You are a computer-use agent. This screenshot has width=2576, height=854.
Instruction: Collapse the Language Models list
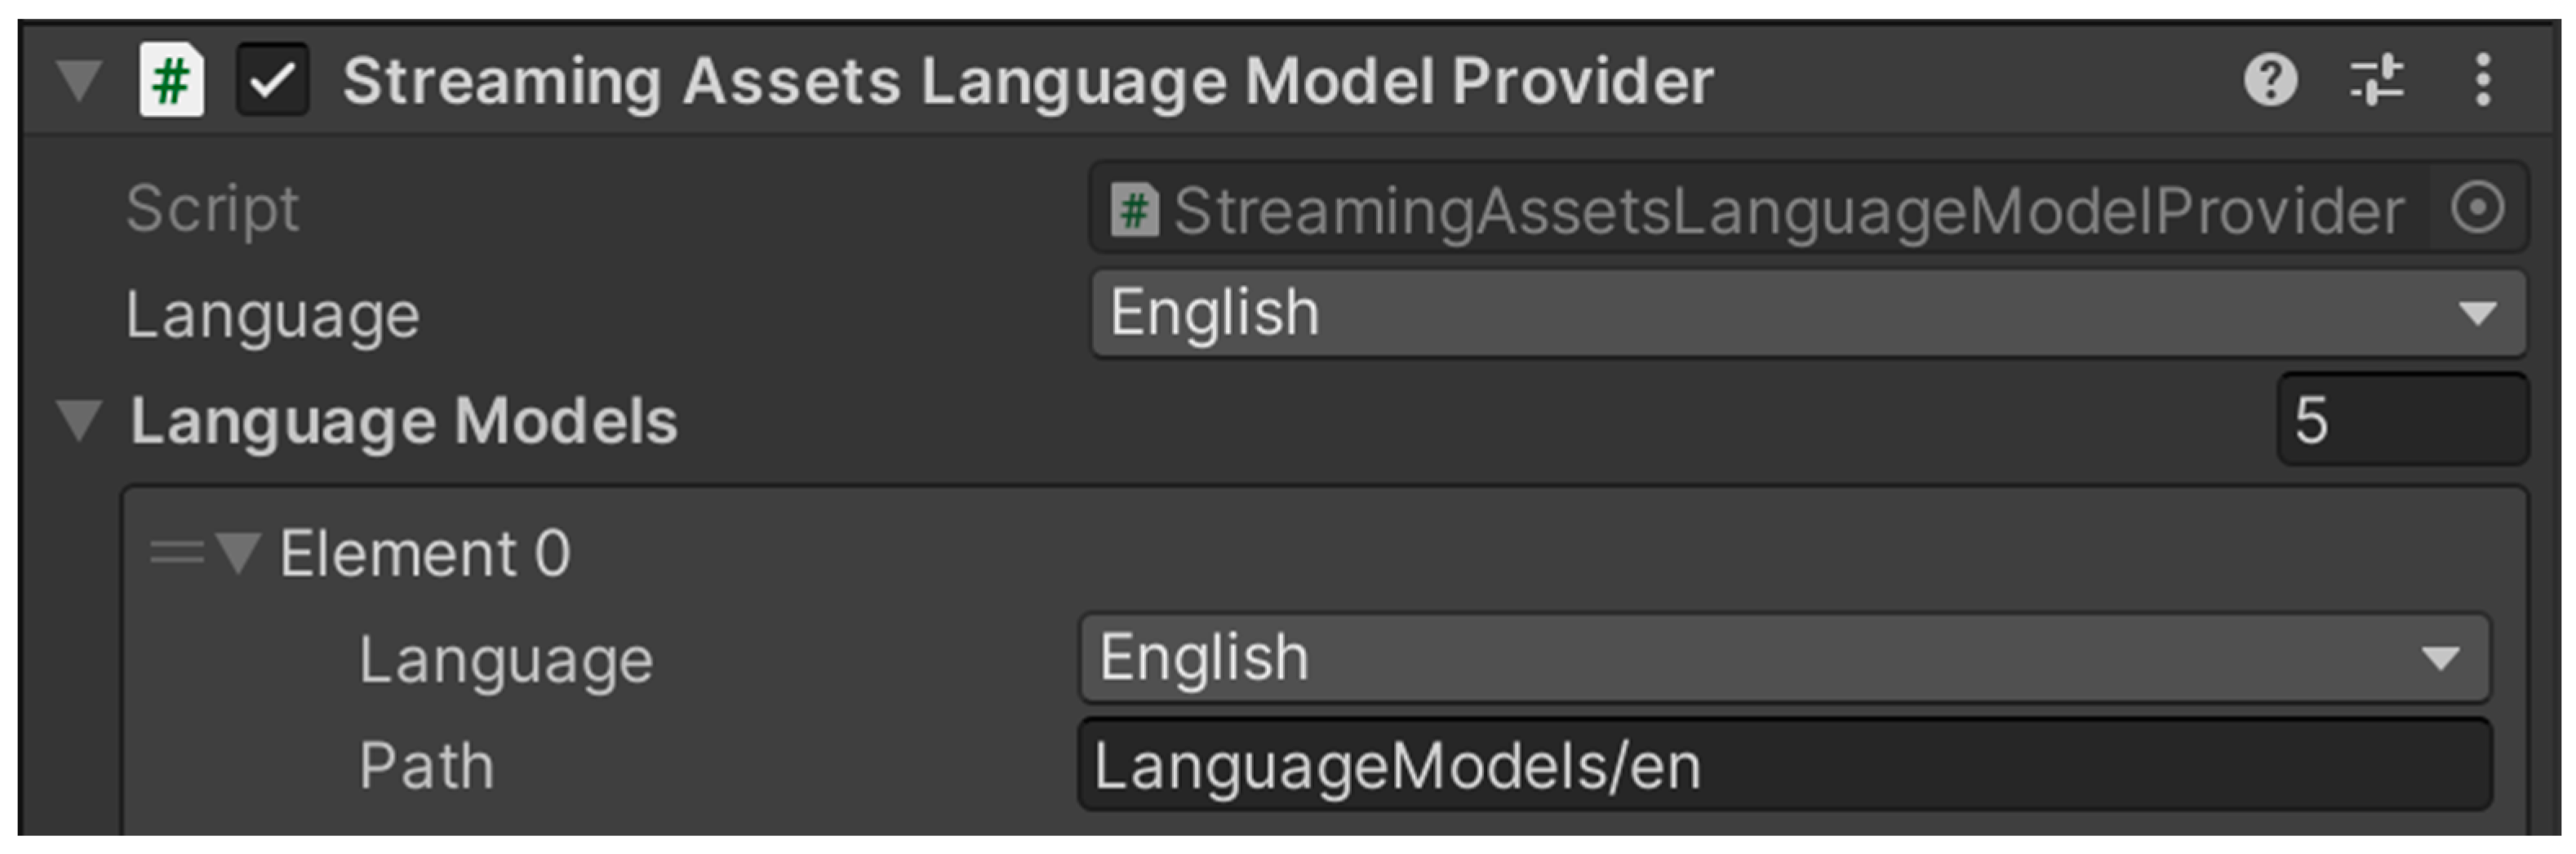tap(78, 420)
